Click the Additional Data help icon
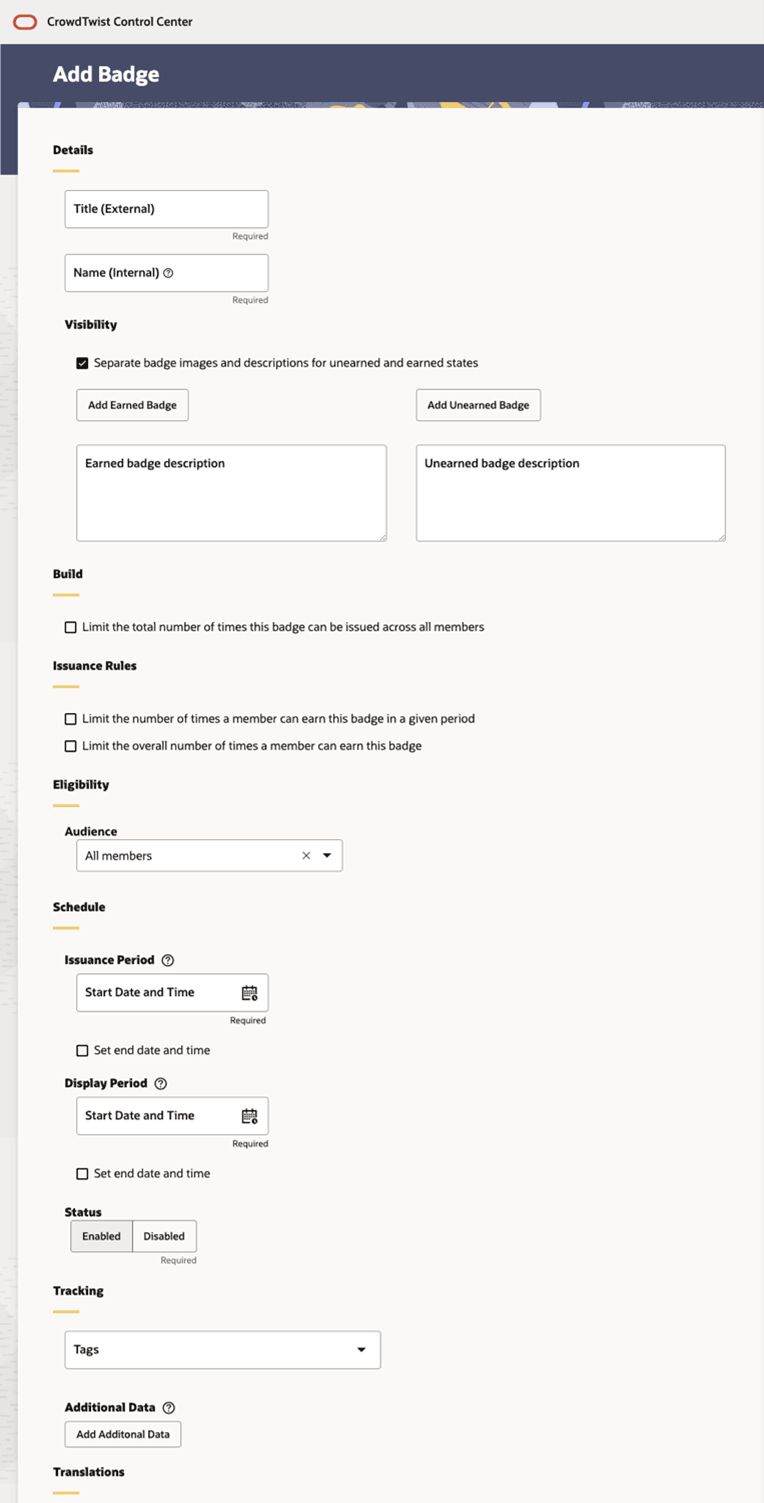 tap(168, 1408)
